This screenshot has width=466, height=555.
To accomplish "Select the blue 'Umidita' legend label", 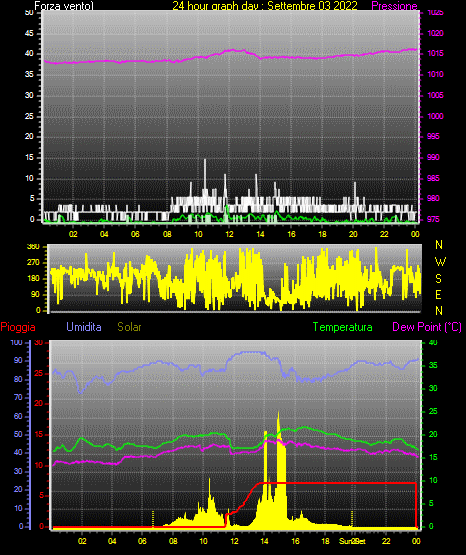I will coord(84,327).
